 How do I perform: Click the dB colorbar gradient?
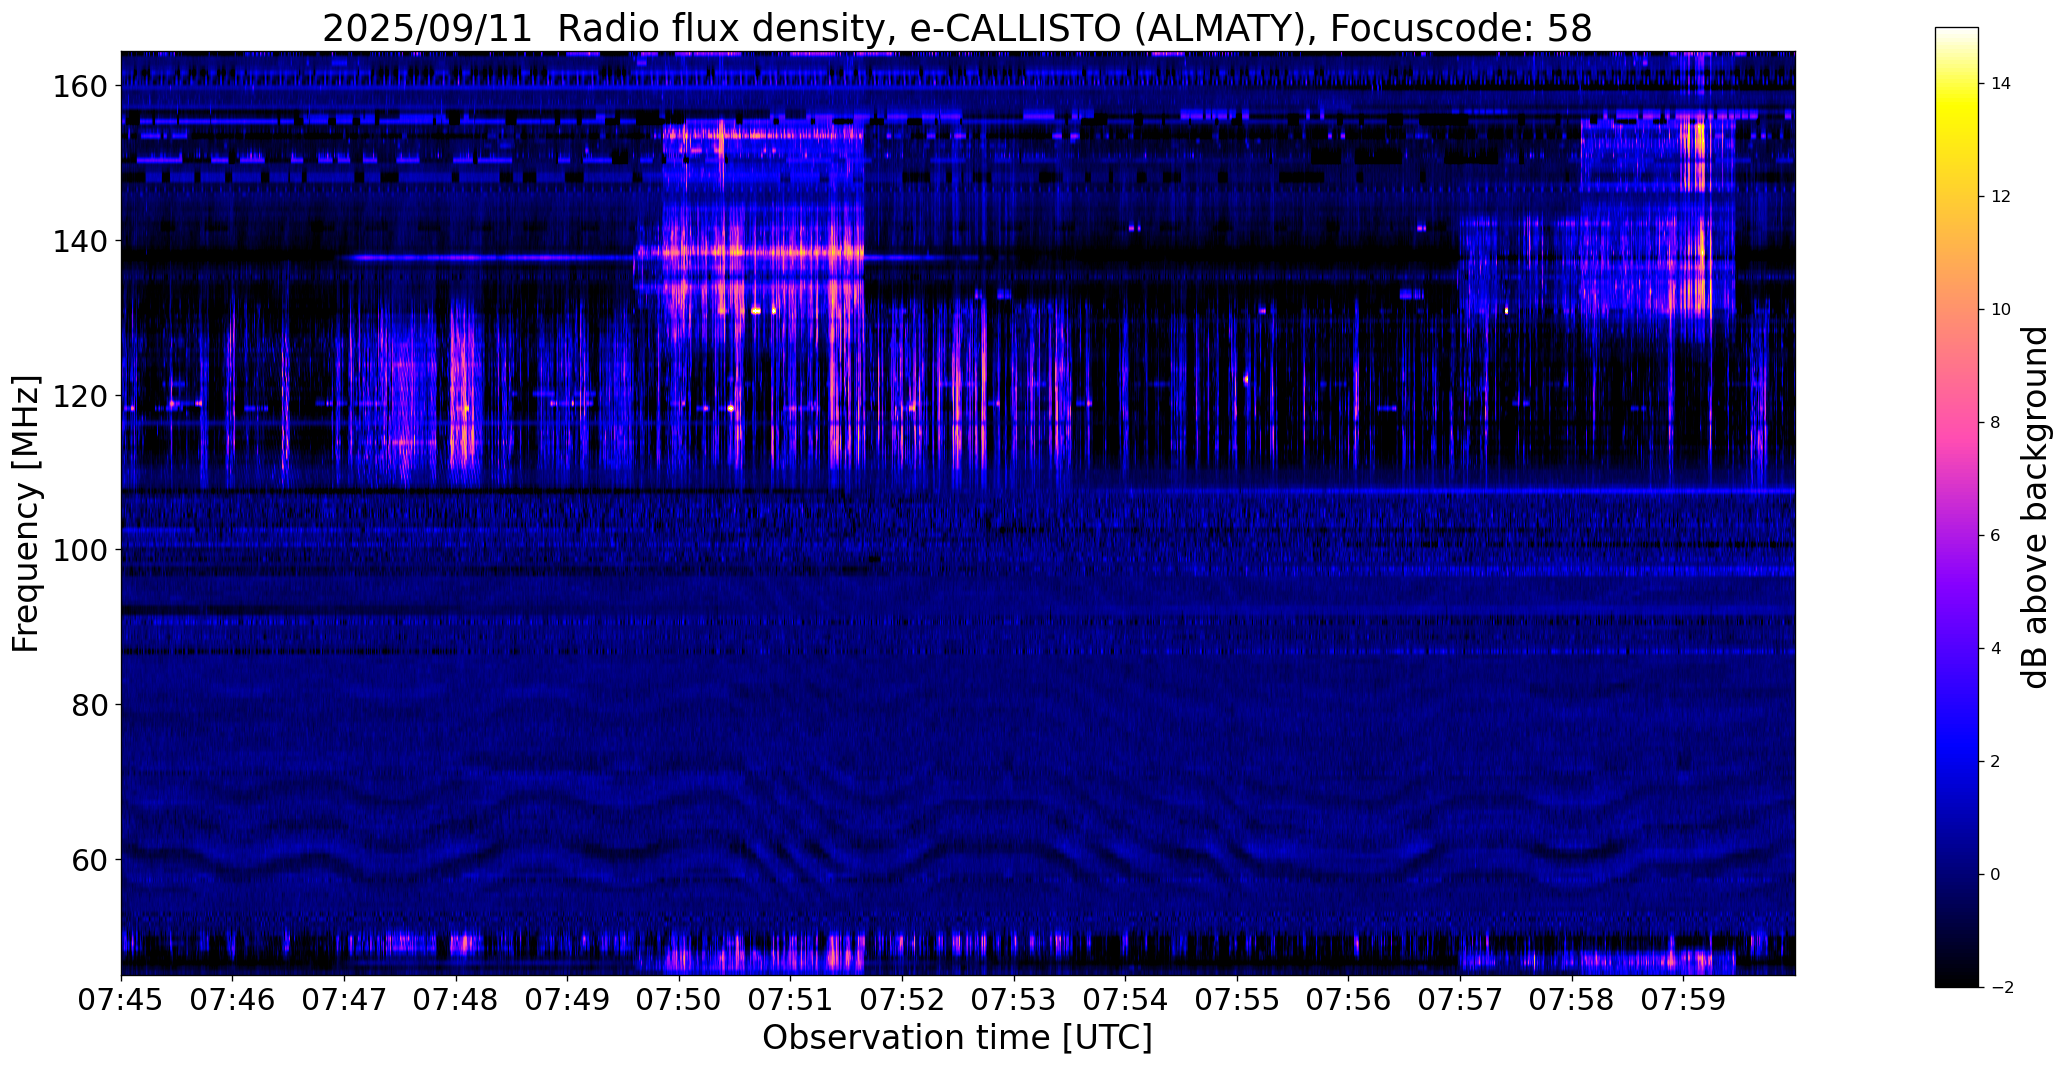(1957, 507)
